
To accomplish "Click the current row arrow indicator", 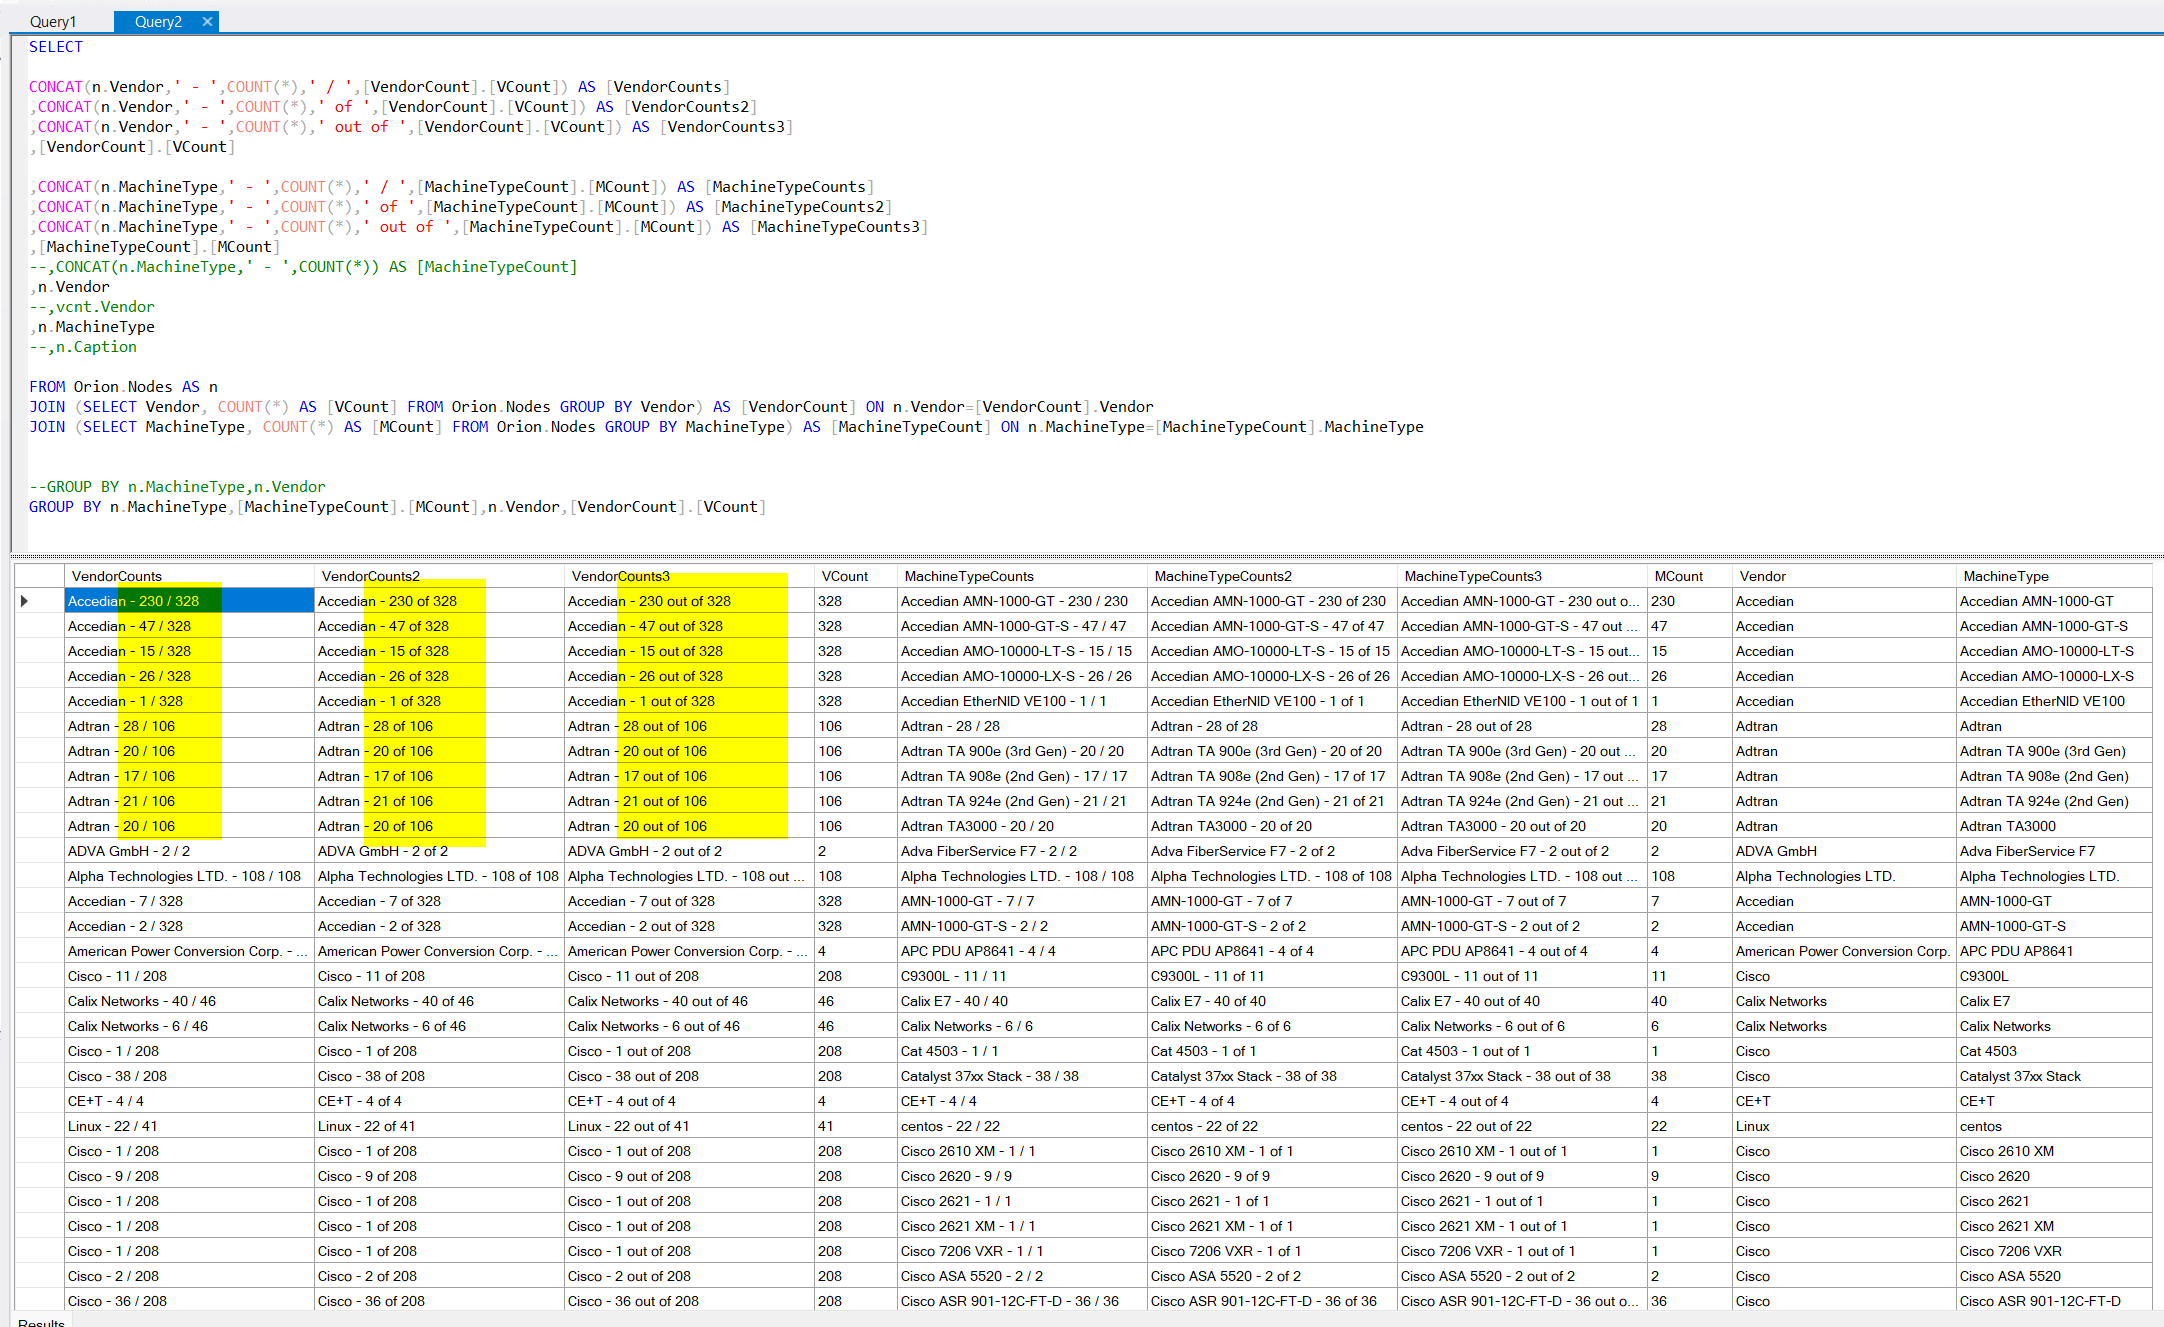I will [x=25, y=601].
